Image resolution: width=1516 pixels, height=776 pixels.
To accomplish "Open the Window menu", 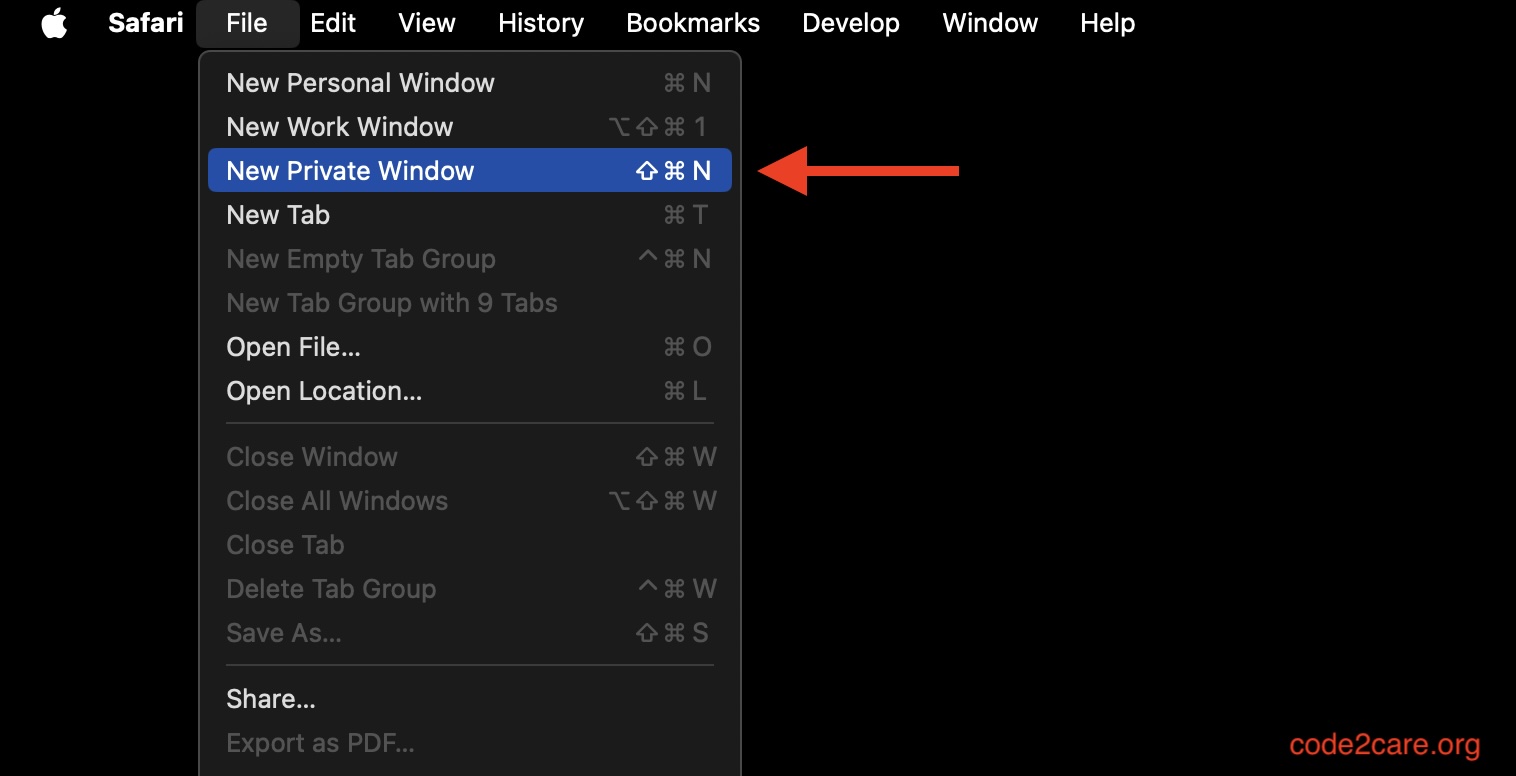I will click(989, 23).
